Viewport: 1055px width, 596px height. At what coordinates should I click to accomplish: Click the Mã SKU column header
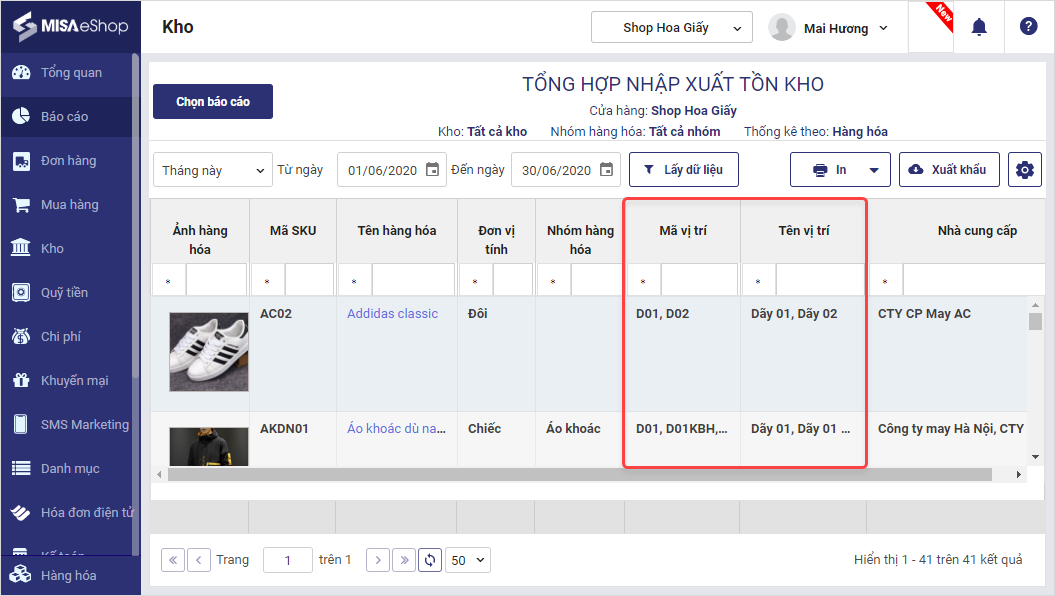[x=293, y=231]
